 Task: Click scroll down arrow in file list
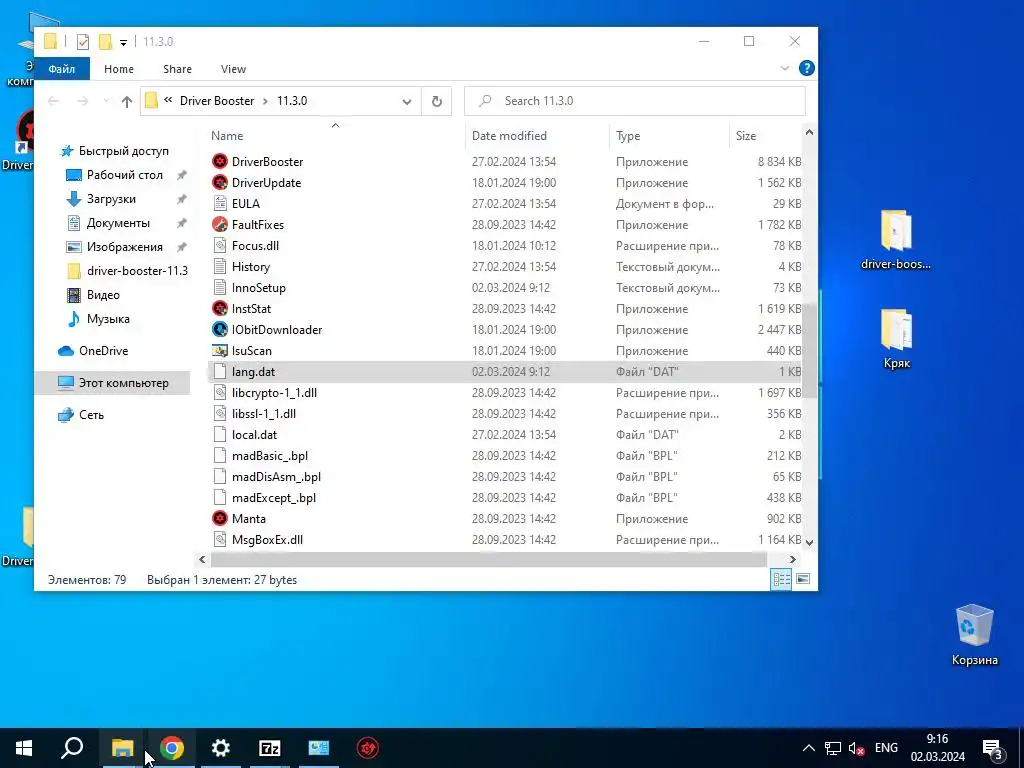click(809, 542)
